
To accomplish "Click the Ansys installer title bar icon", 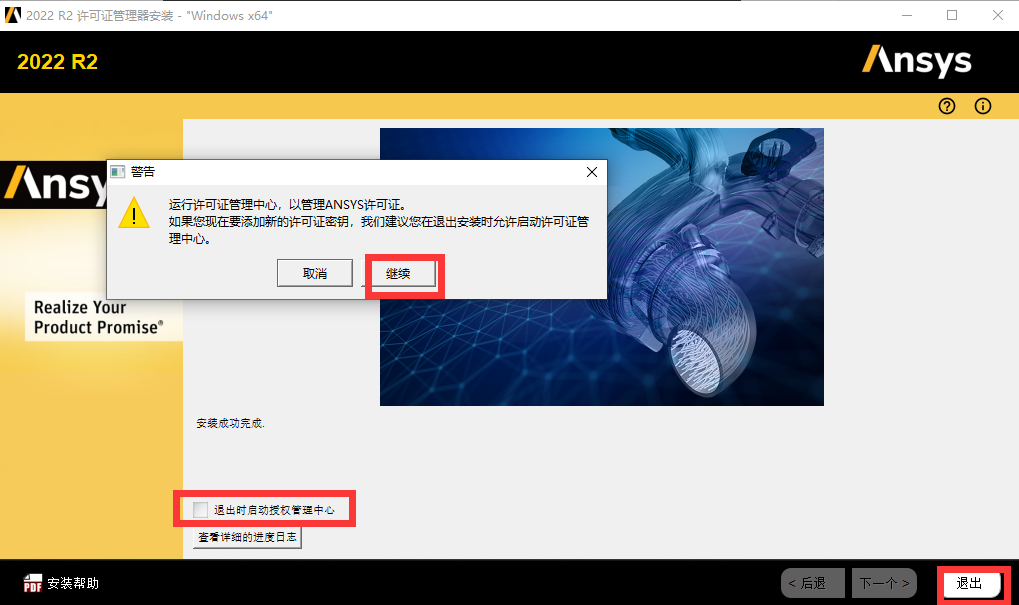I will coord(12,15).
